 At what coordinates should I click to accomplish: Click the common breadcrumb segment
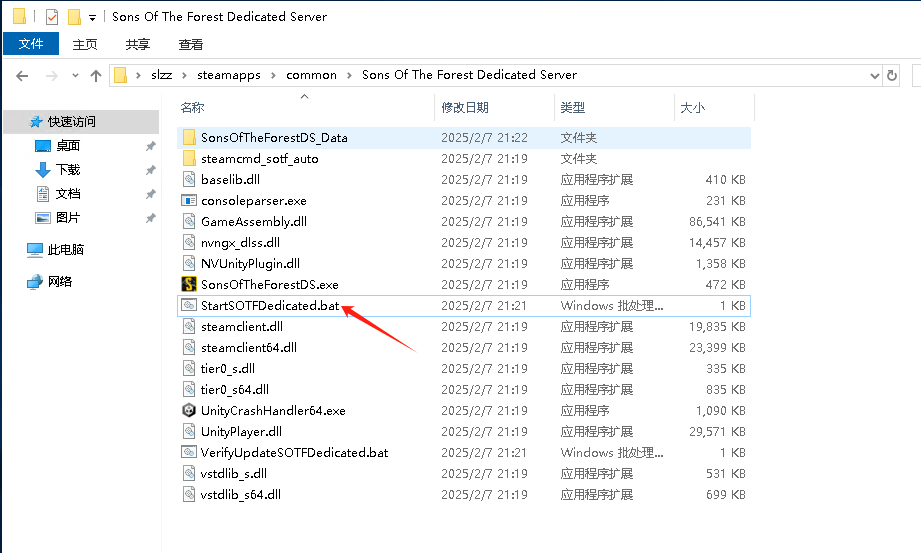pos(311,75)
